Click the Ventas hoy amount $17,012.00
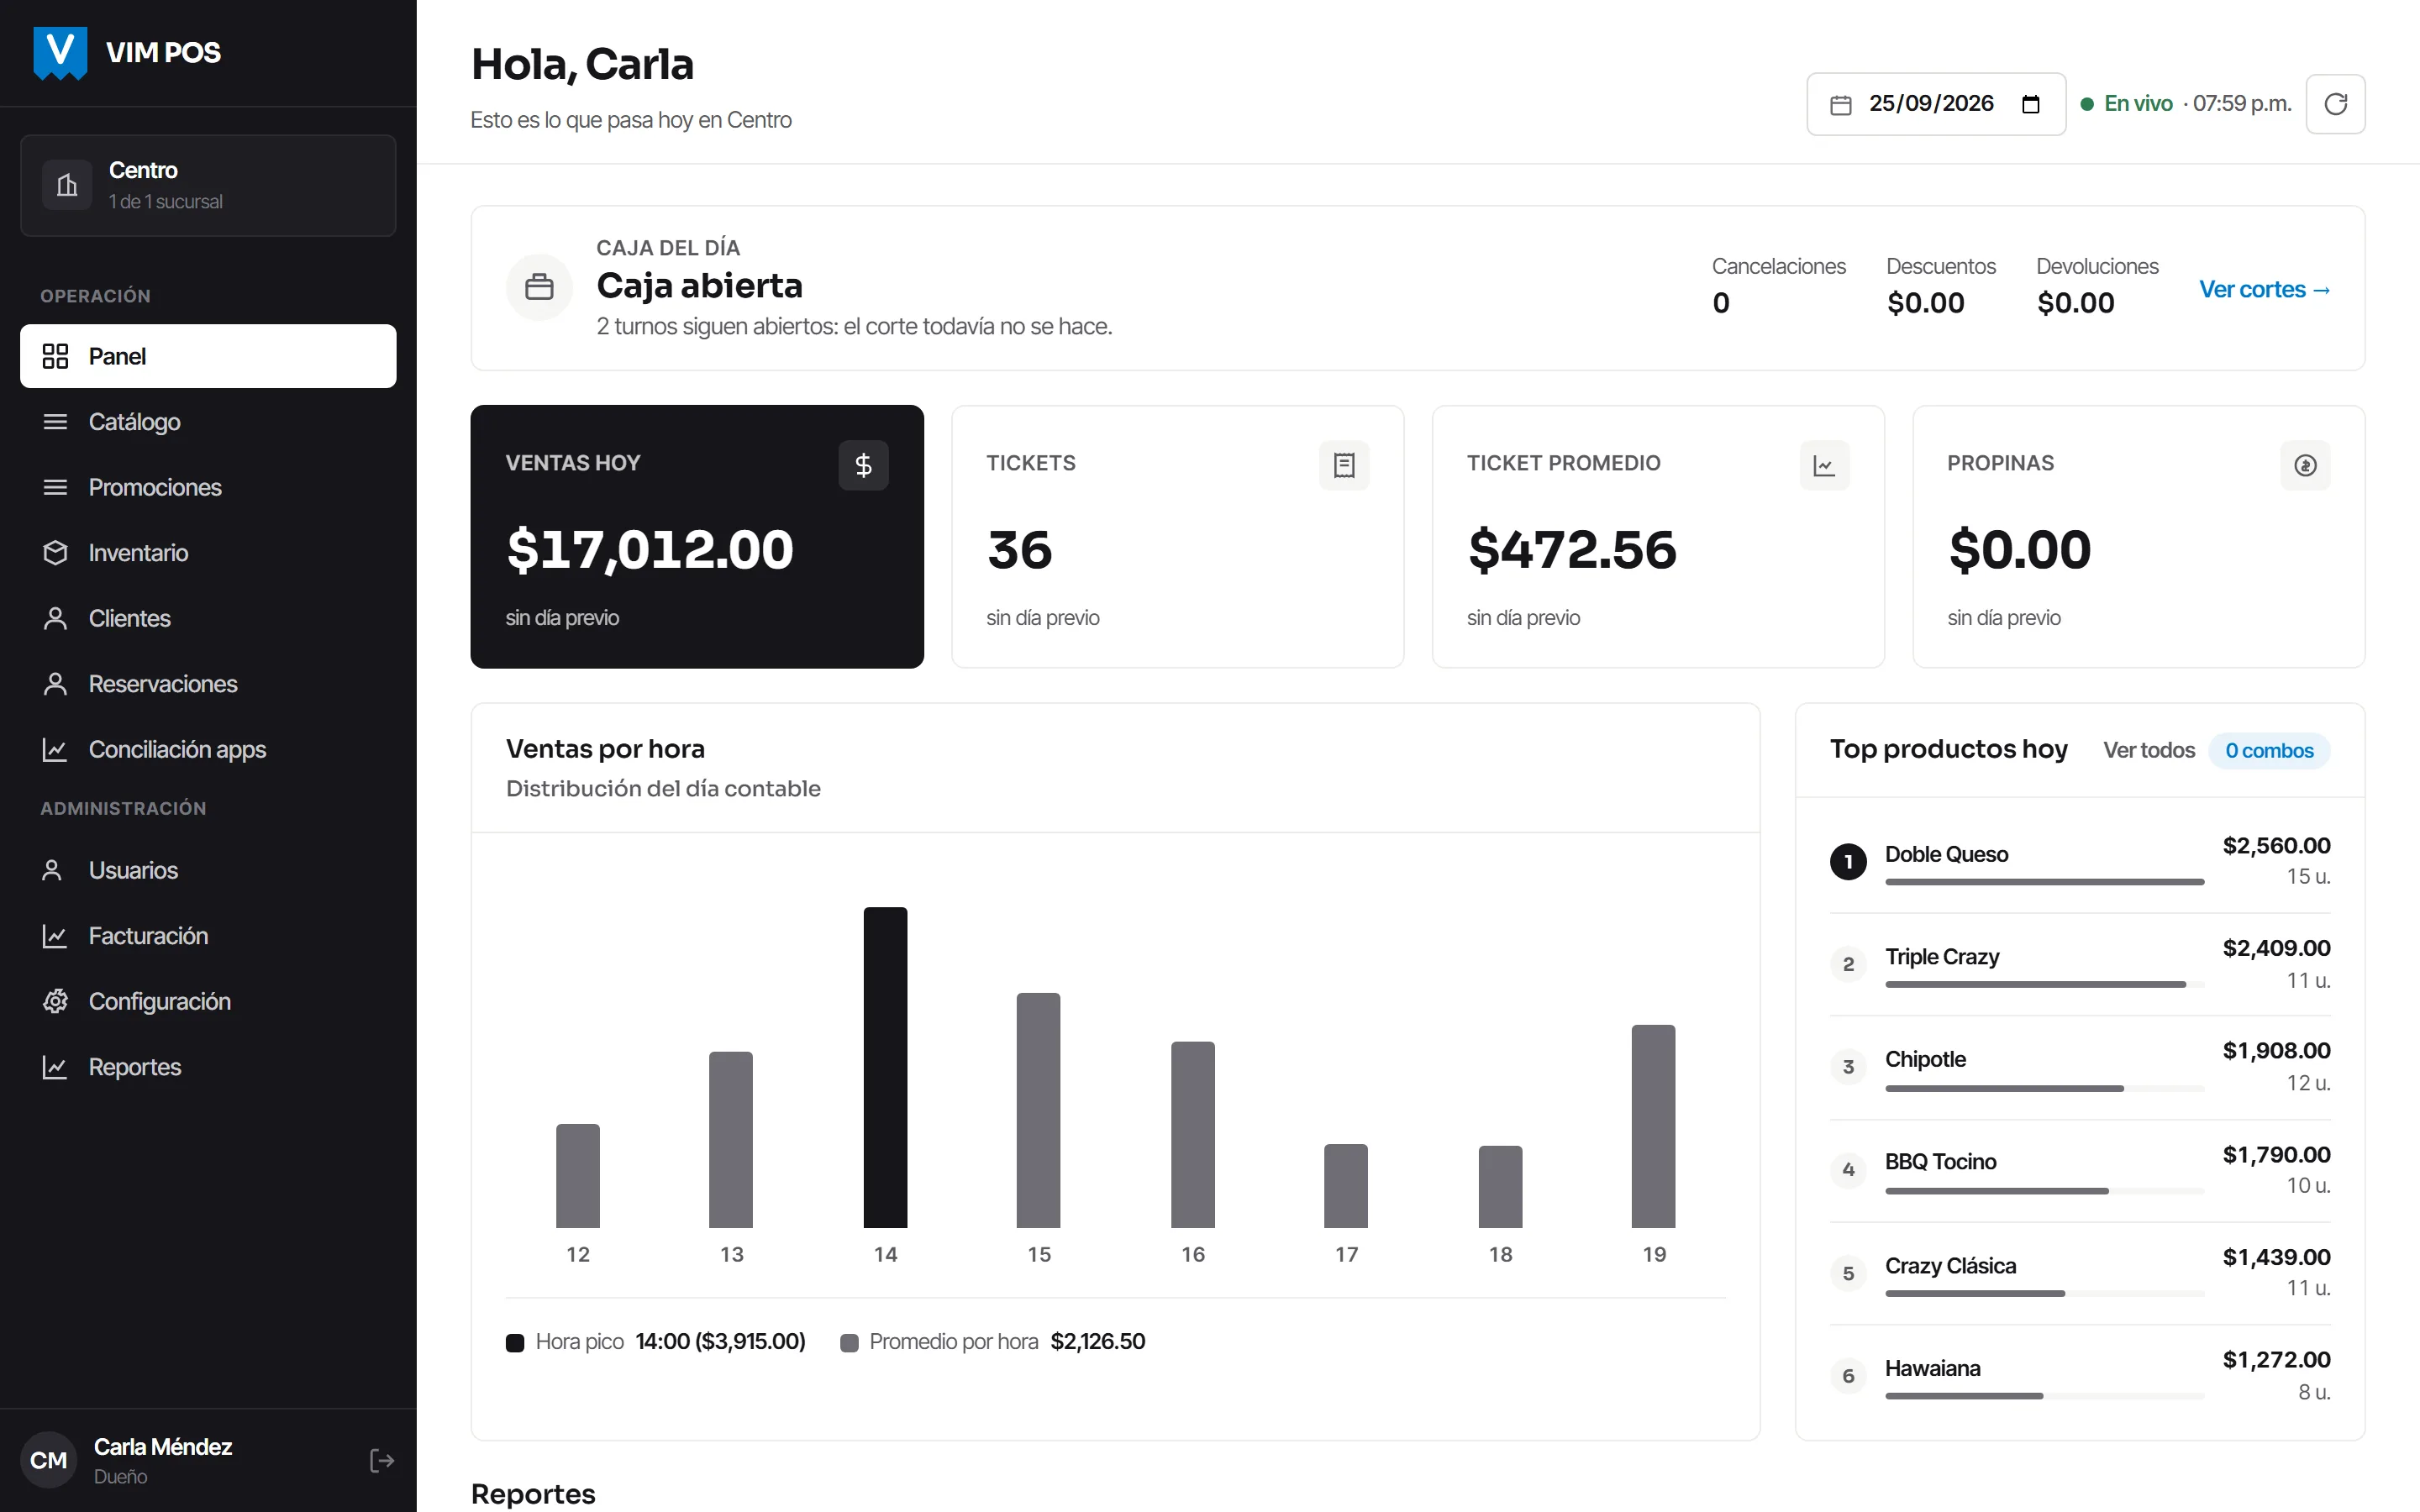The width and height of the screenshot is (2420, 1512). [650, 549]
